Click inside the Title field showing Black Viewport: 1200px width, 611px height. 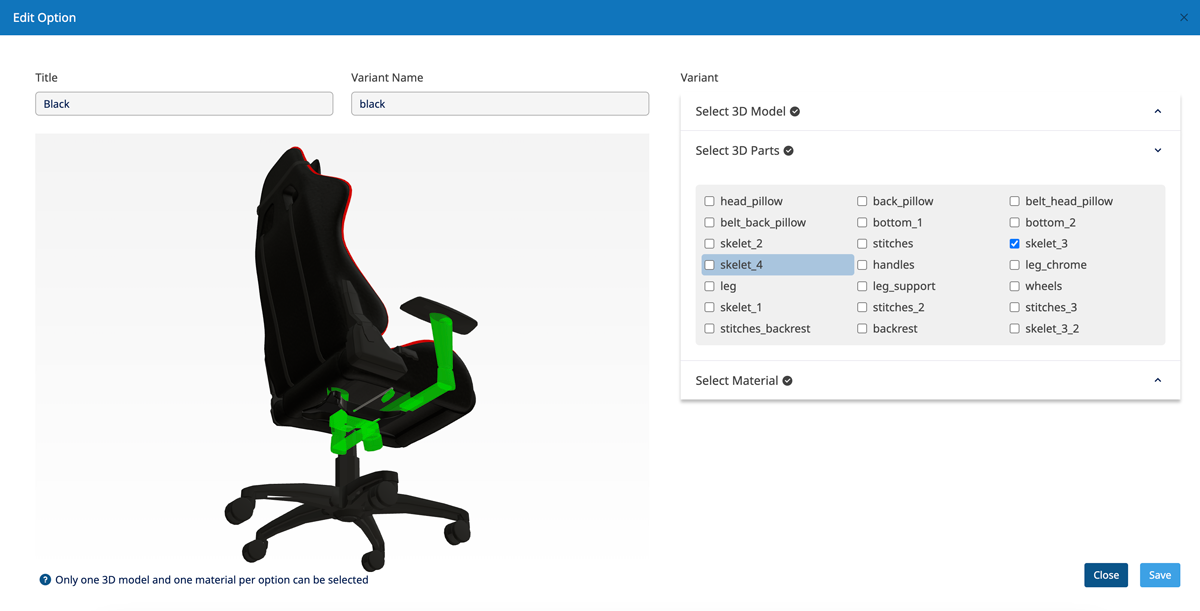tap(184, 103)
